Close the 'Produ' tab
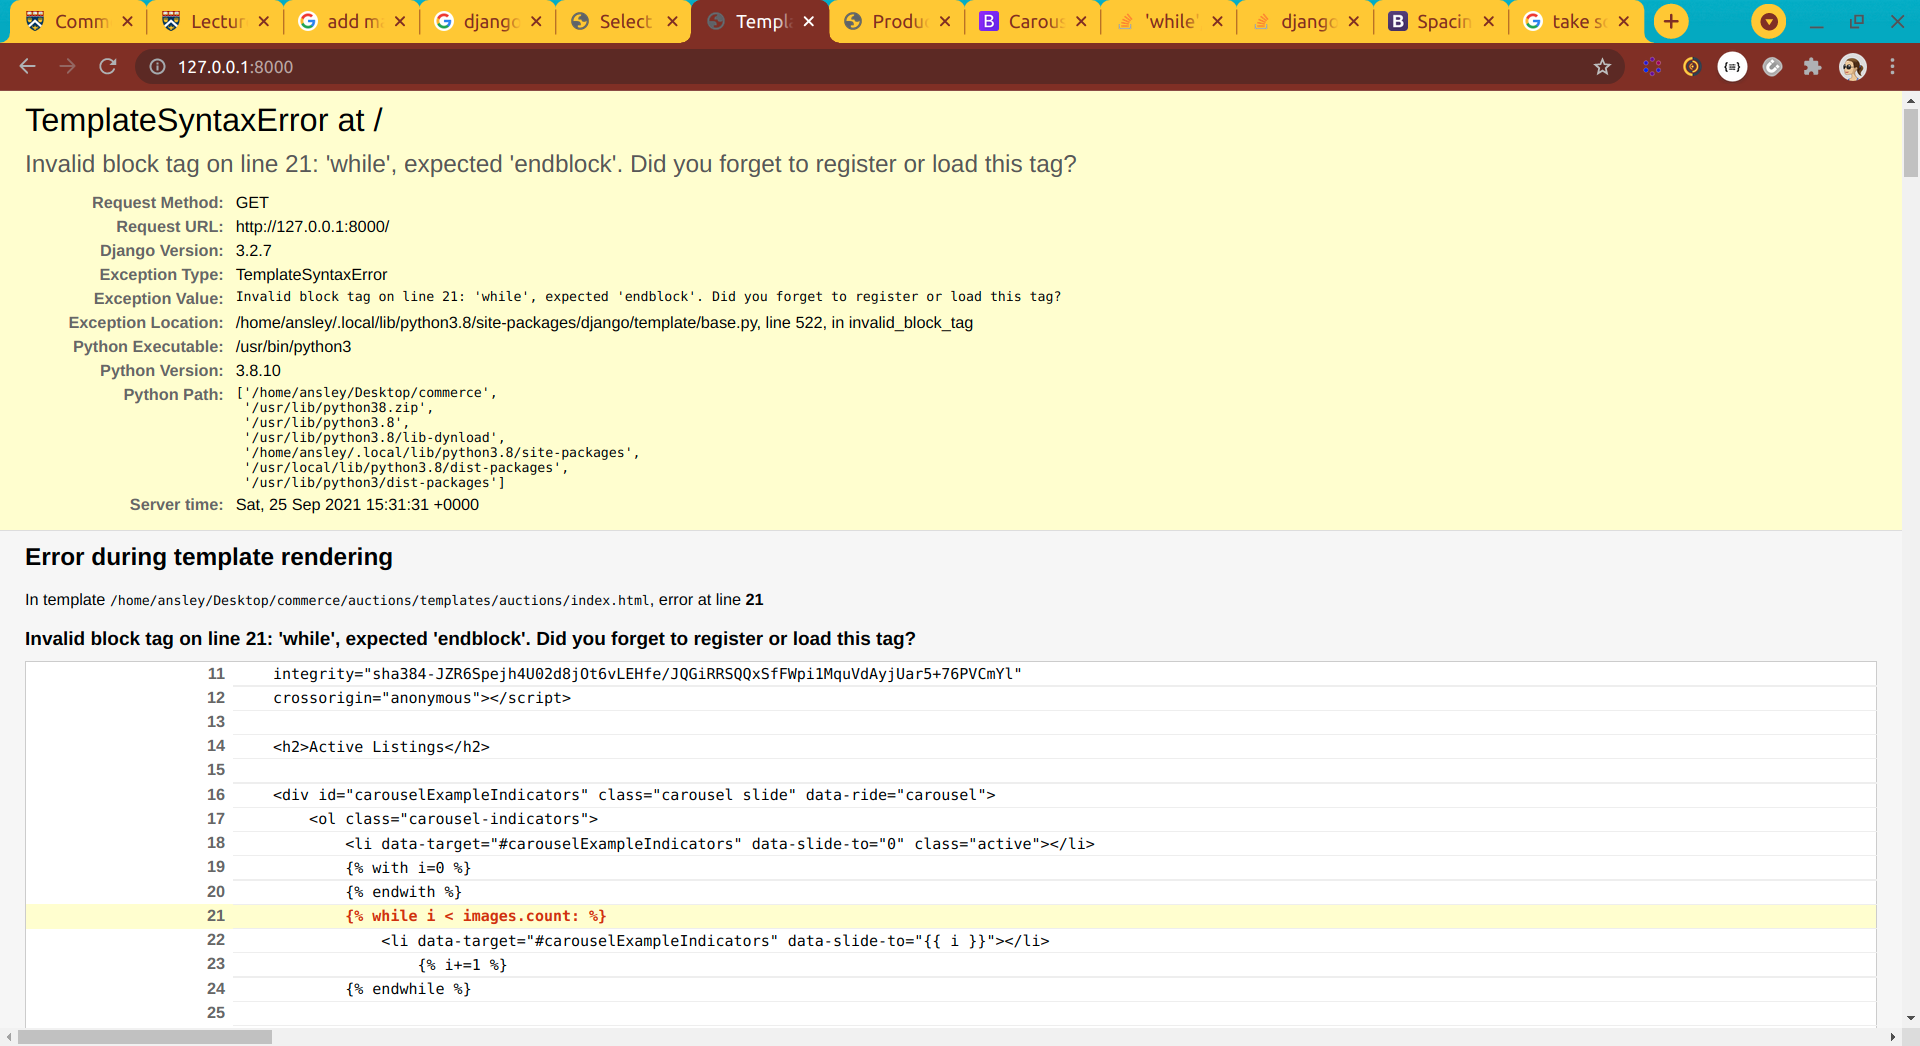The image size is (1920, 1046). pyautogui.click(x=945, y=21)
